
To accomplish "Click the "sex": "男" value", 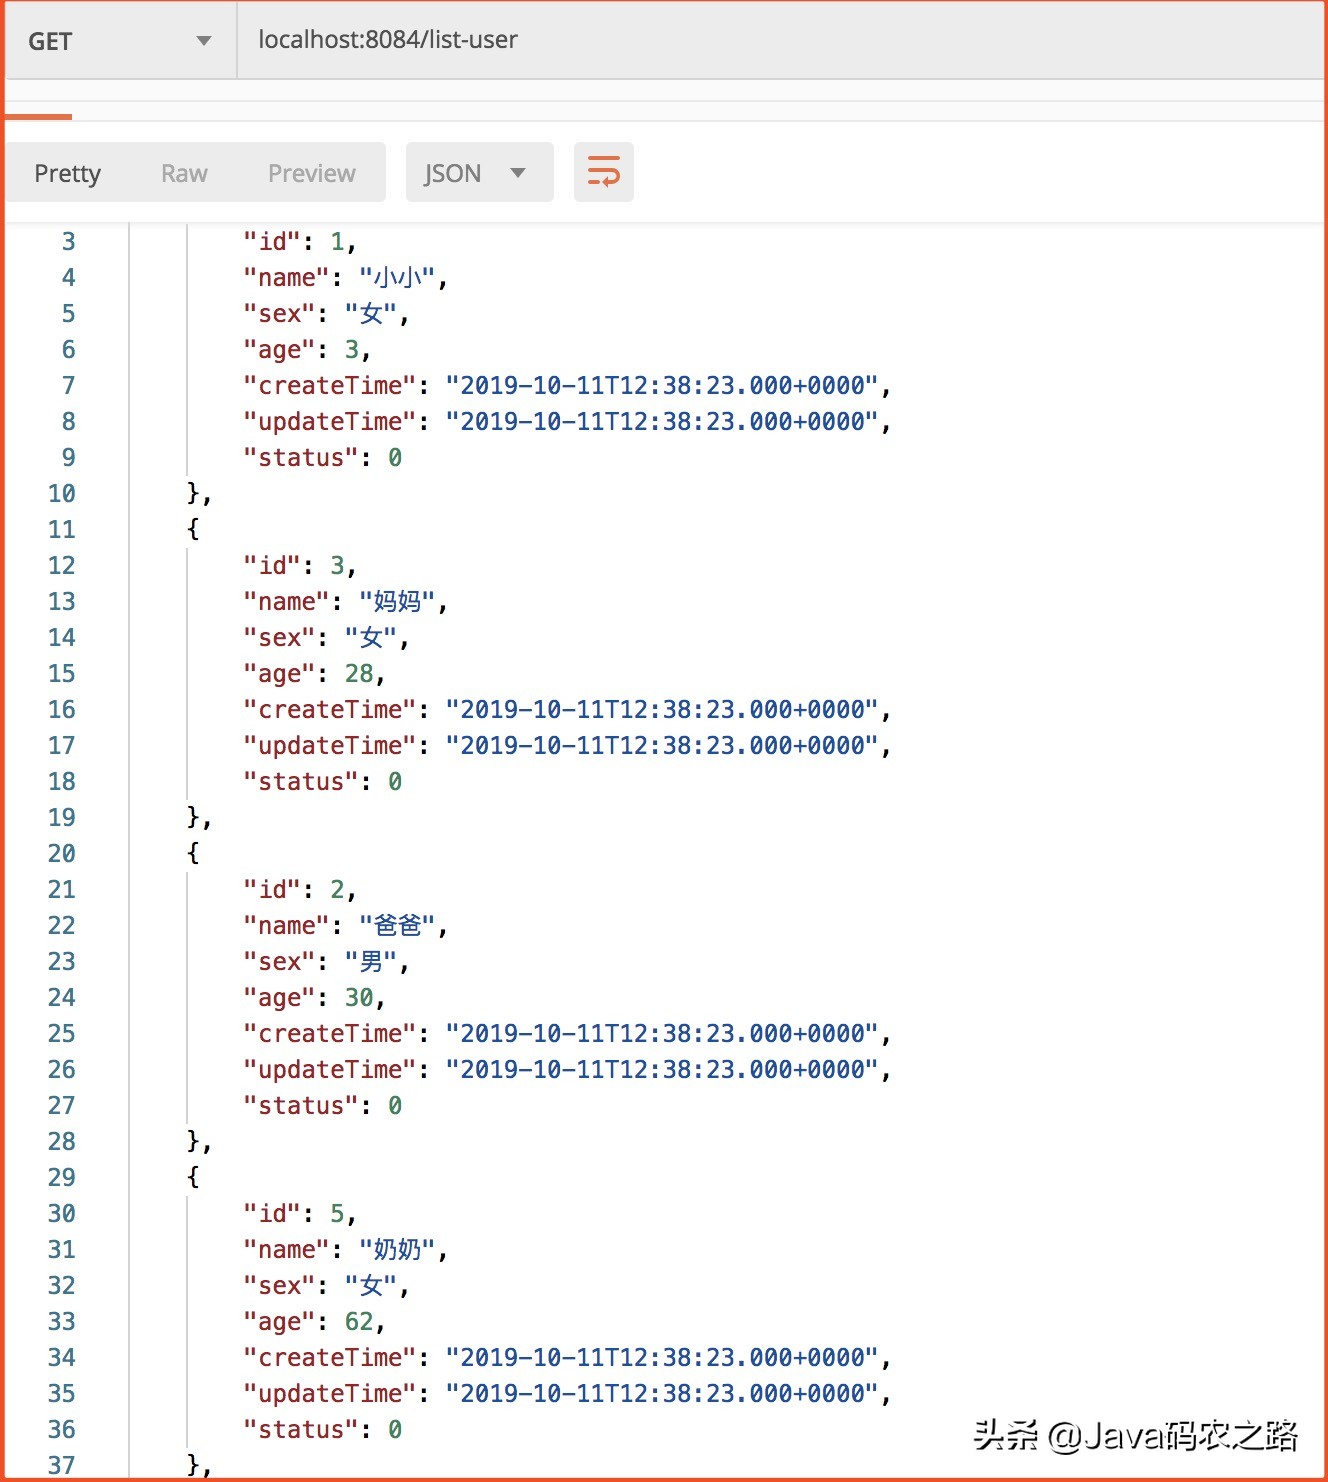I will point(371,962).
